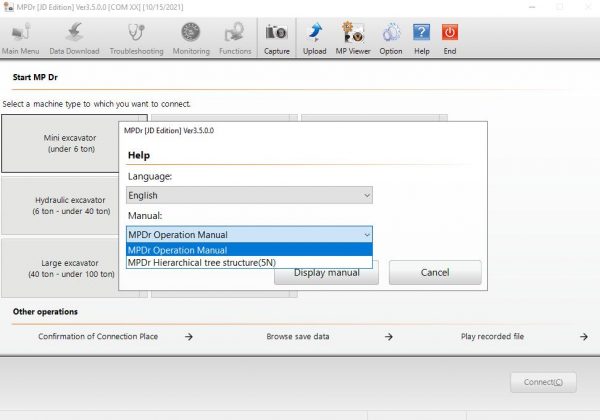The image size is (600, 420).
Task: Click the Connect(C) button
Action: tap(543, 382)
